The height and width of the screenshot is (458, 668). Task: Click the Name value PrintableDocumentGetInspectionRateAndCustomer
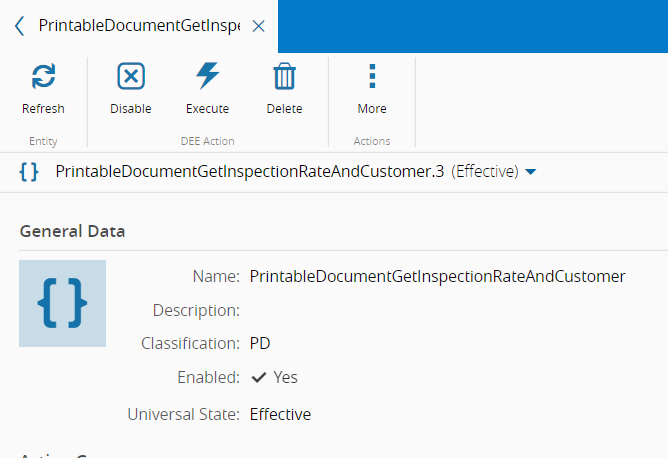coord(437,276)
